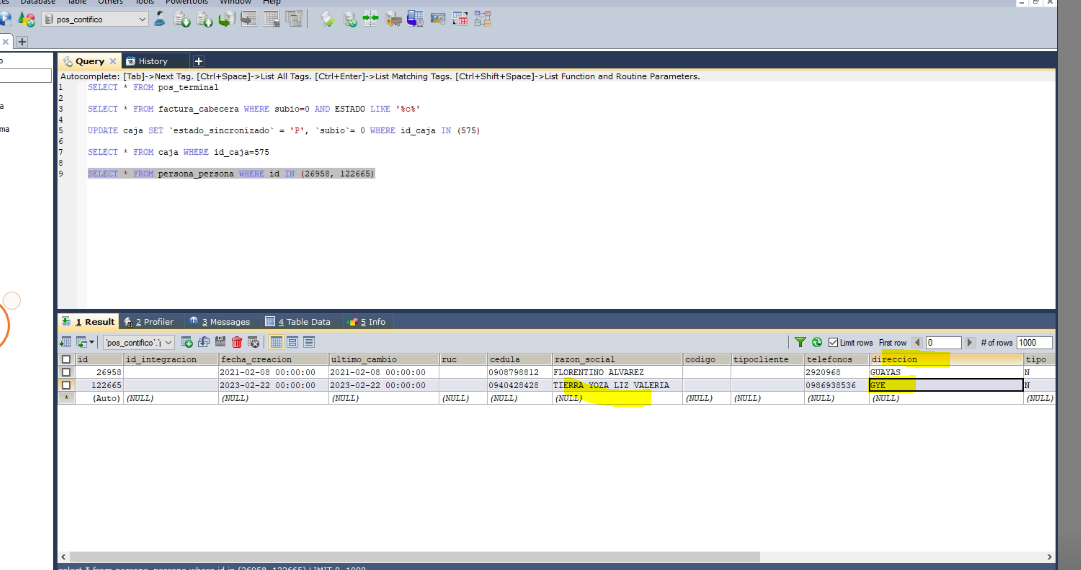Open the pos_contifico database dropdown in toolbar
This screenshot has height=570, width=1081.
tap(95, 19)
